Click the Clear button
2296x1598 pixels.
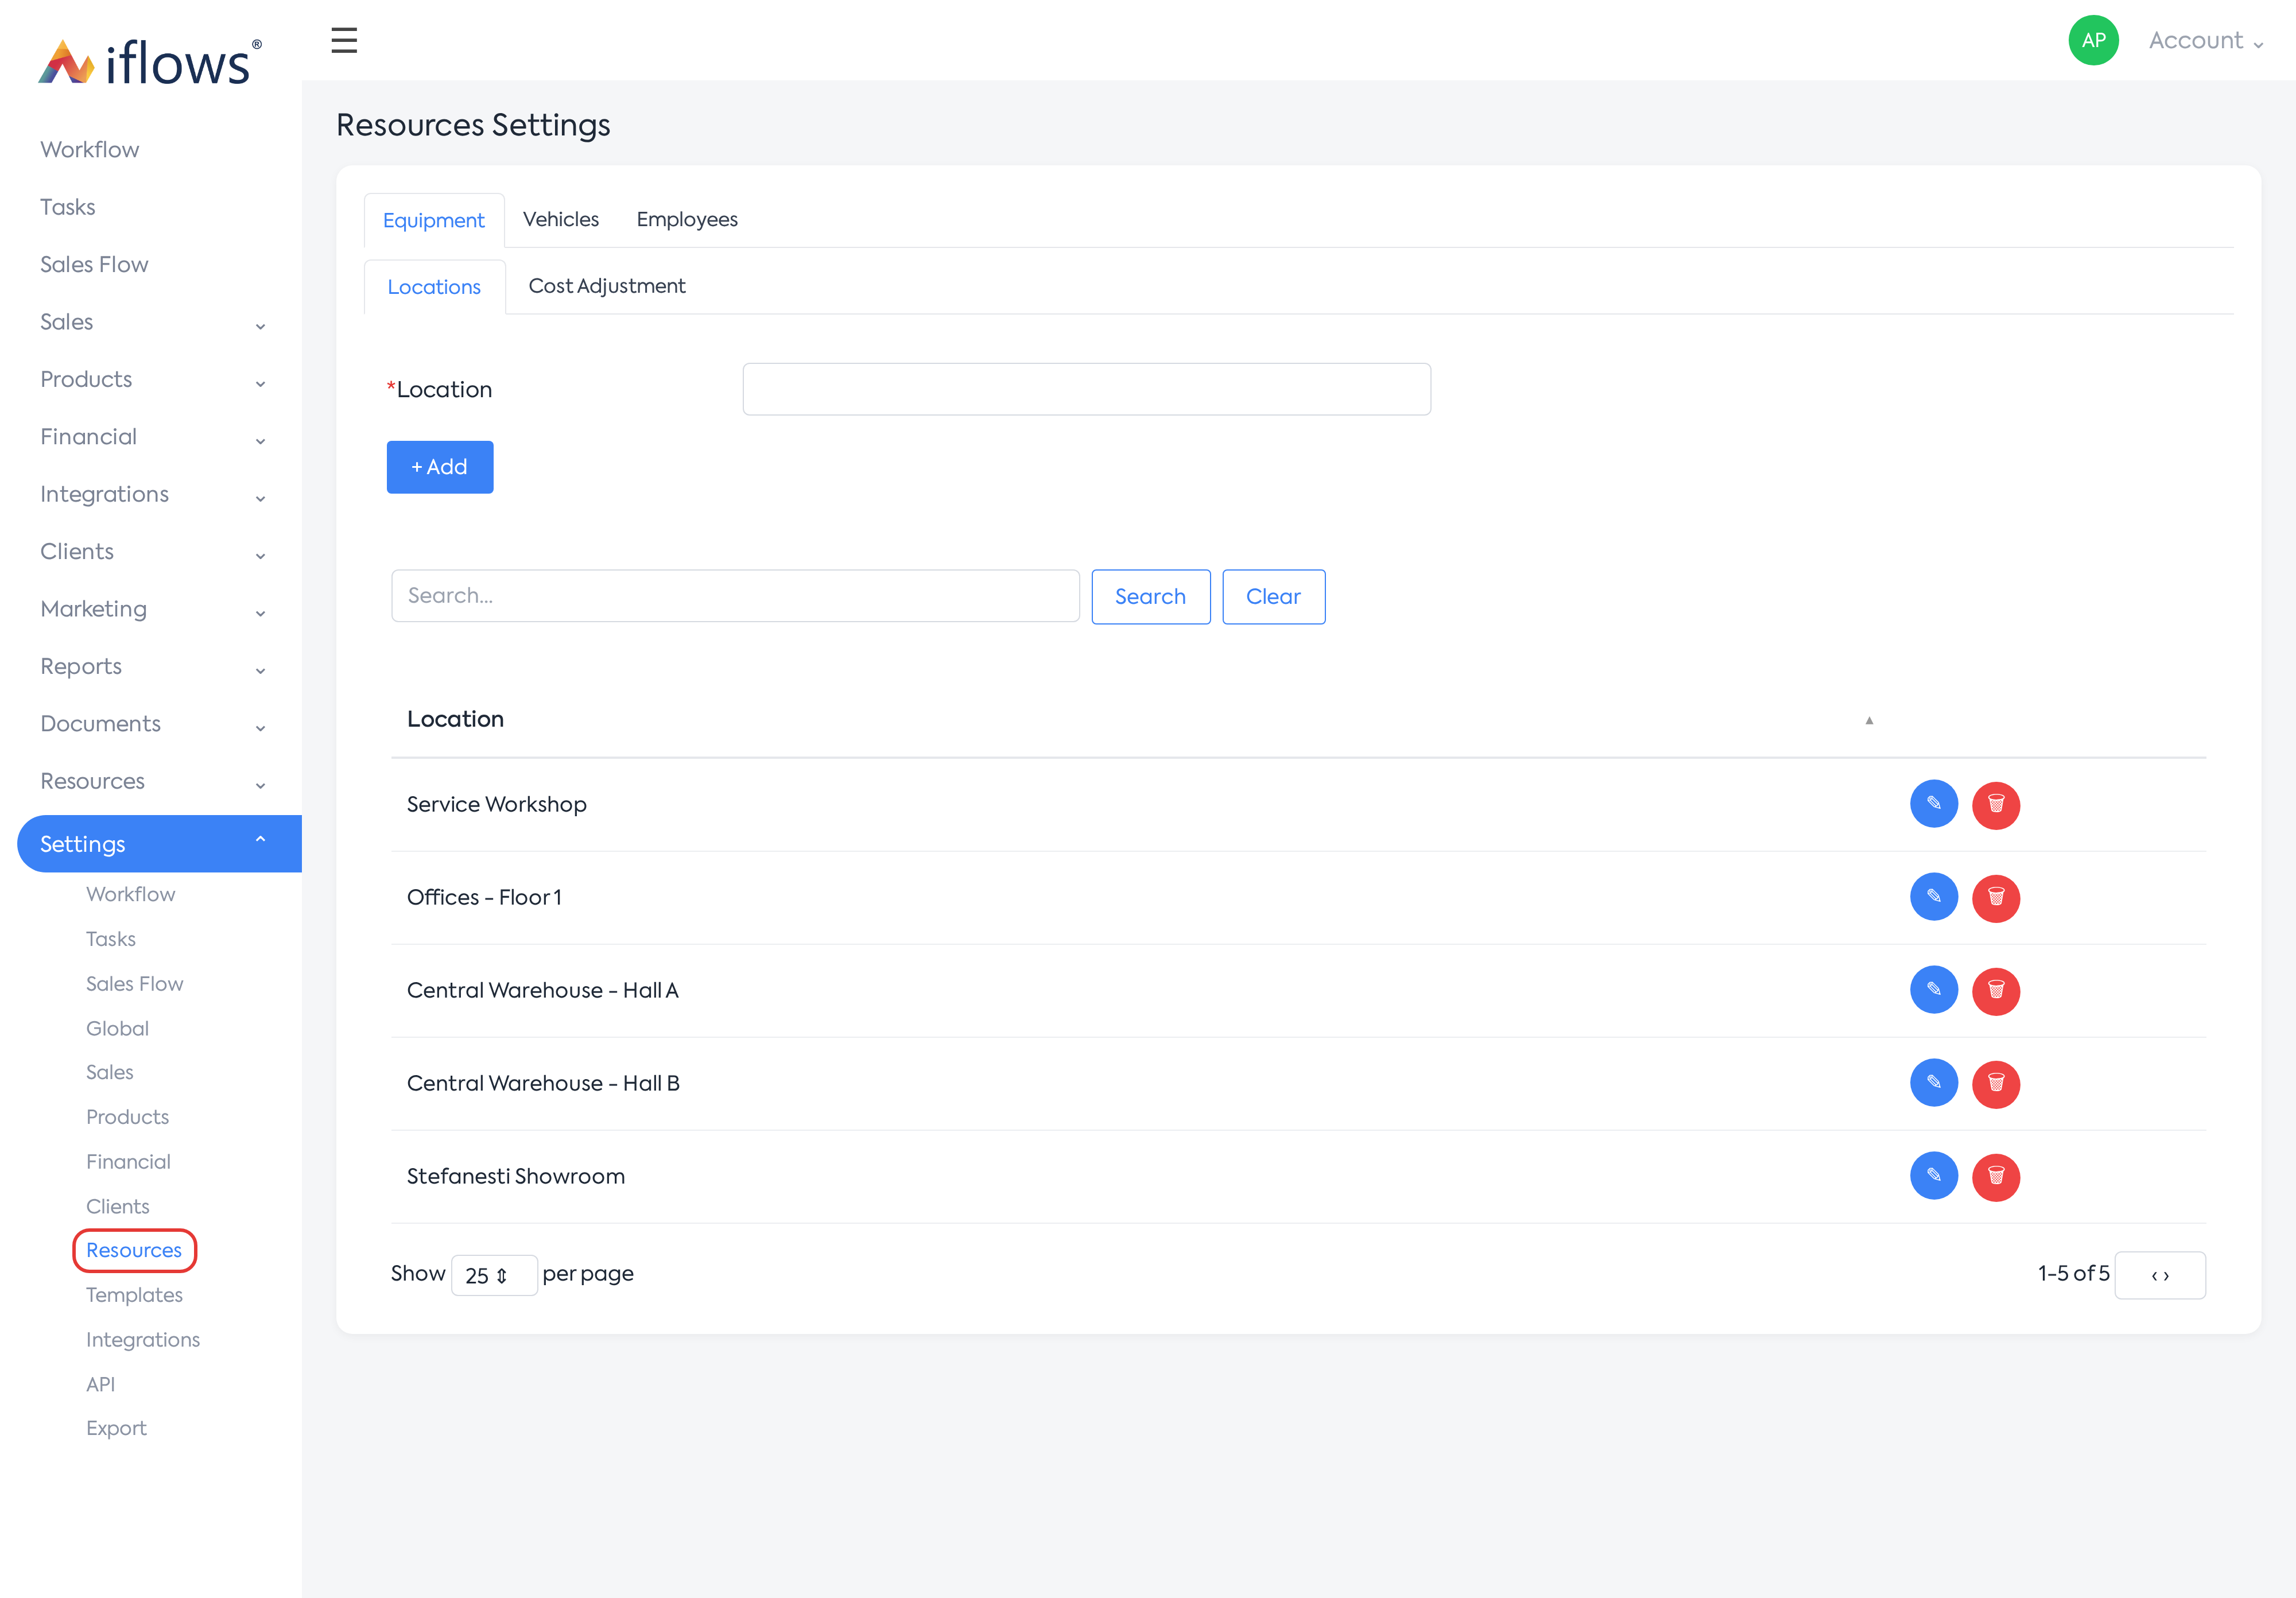coord(1273,597)
